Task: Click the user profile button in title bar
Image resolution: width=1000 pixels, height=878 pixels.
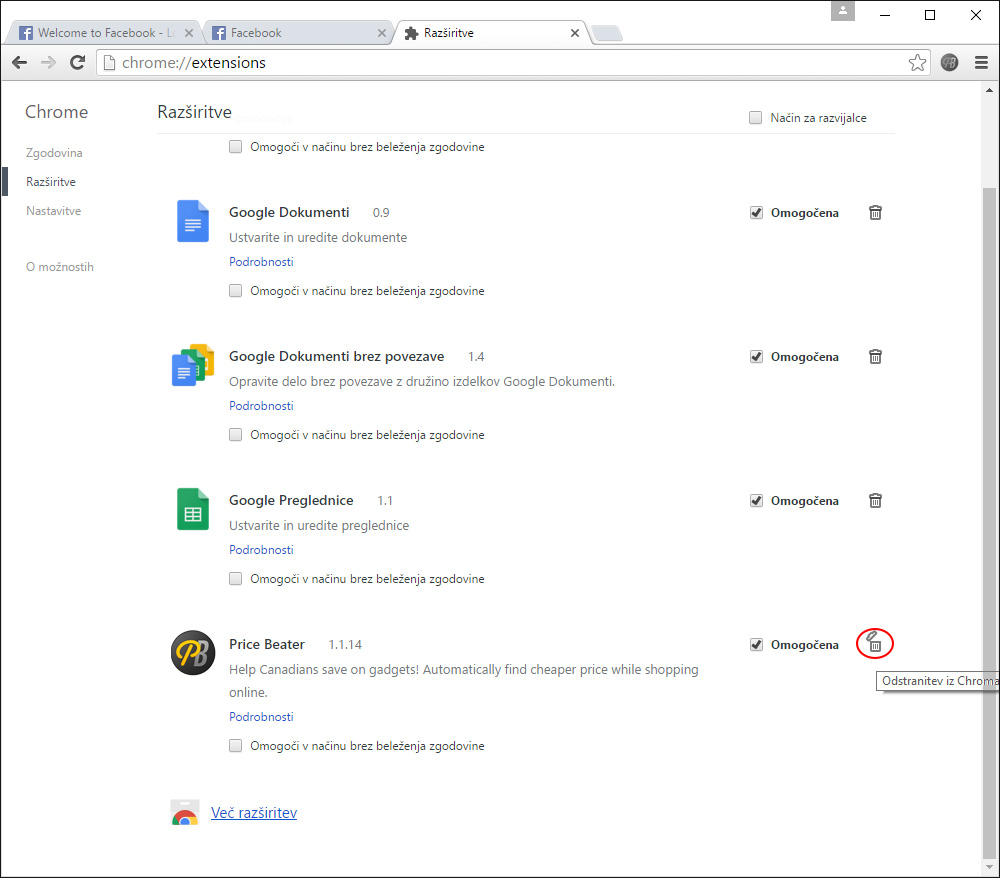Action: coord(842,11)
